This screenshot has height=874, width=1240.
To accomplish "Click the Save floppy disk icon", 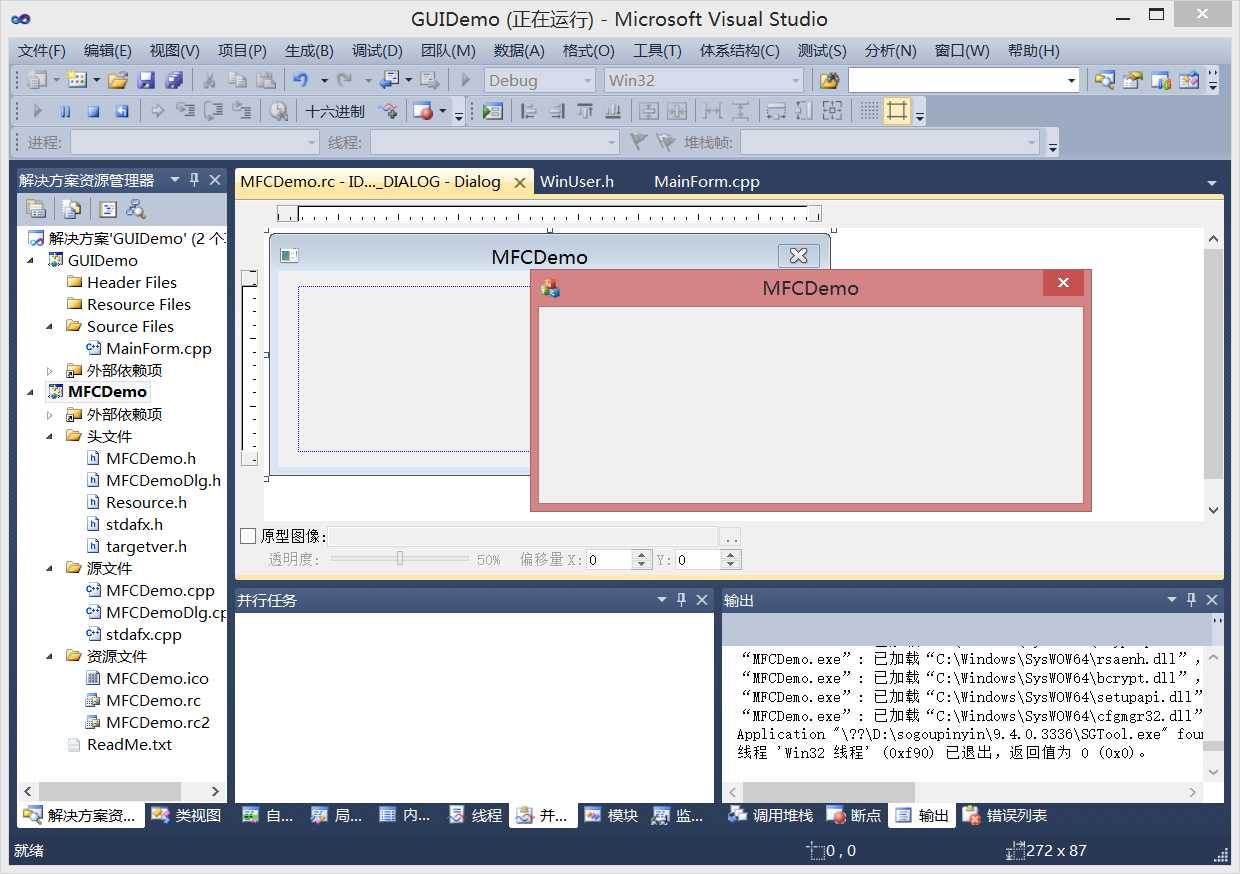I will click(146, 81).
